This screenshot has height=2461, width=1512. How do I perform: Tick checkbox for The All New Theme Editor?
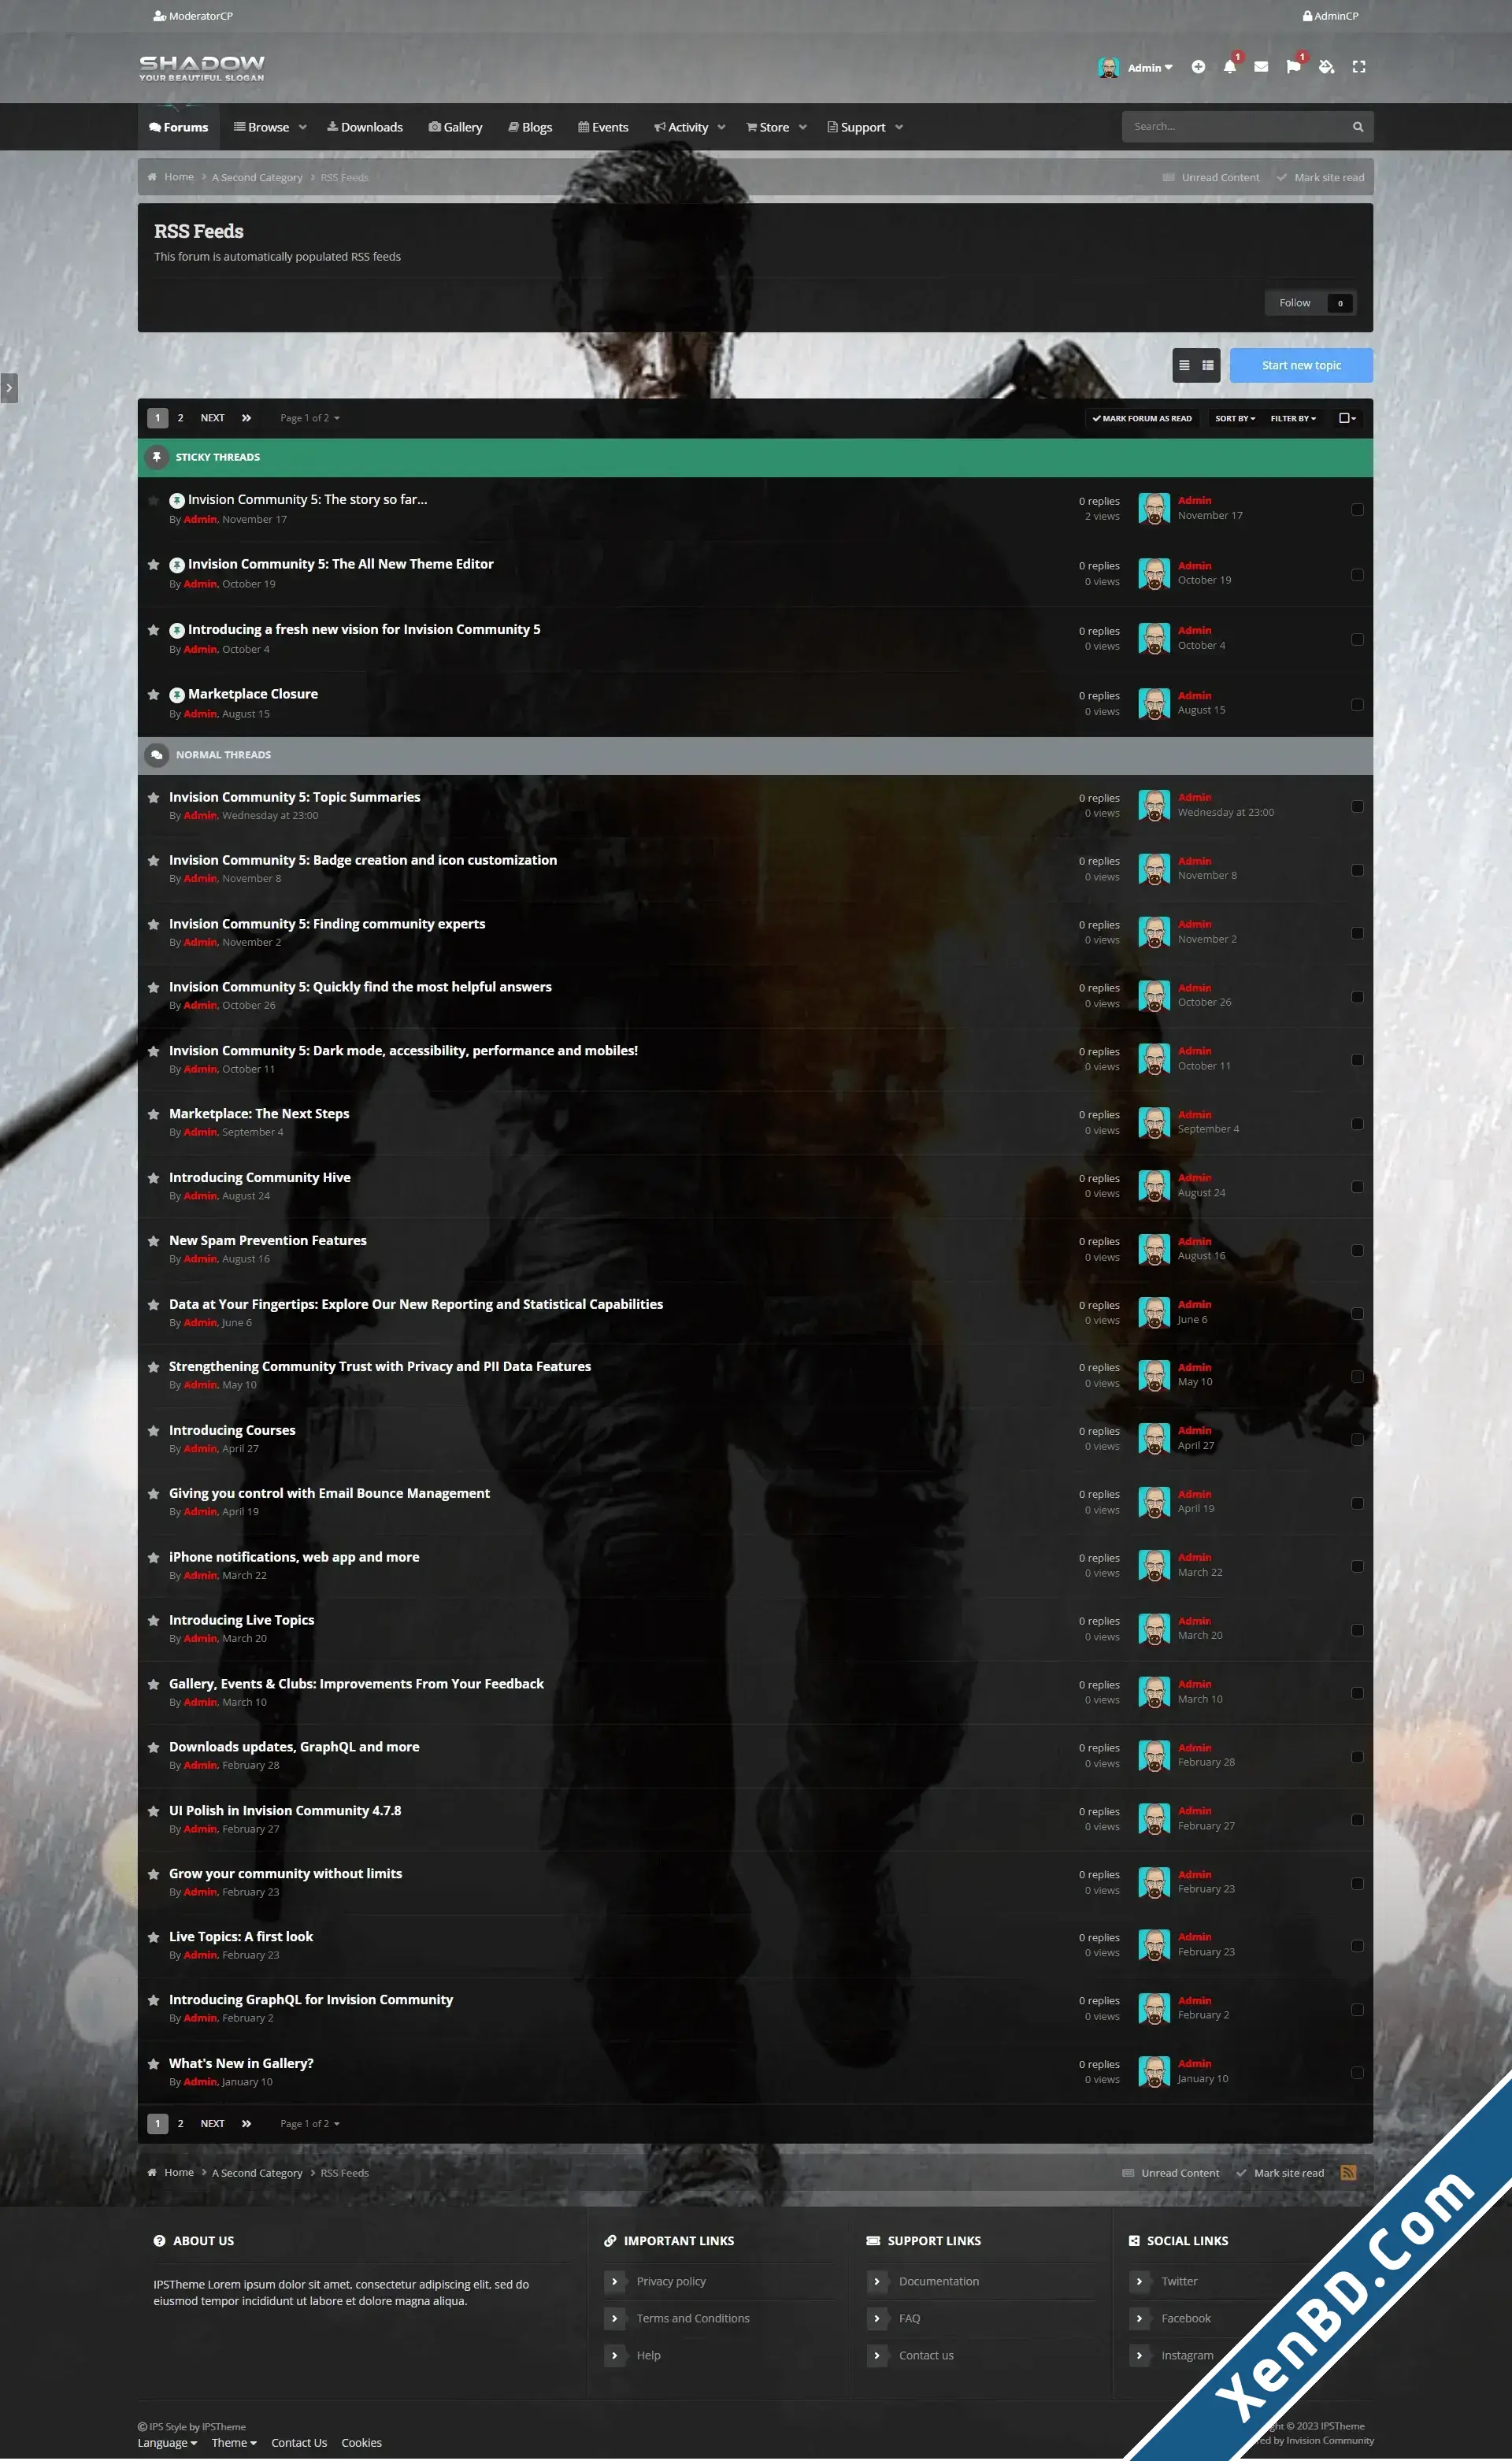tap(1357, 575)
